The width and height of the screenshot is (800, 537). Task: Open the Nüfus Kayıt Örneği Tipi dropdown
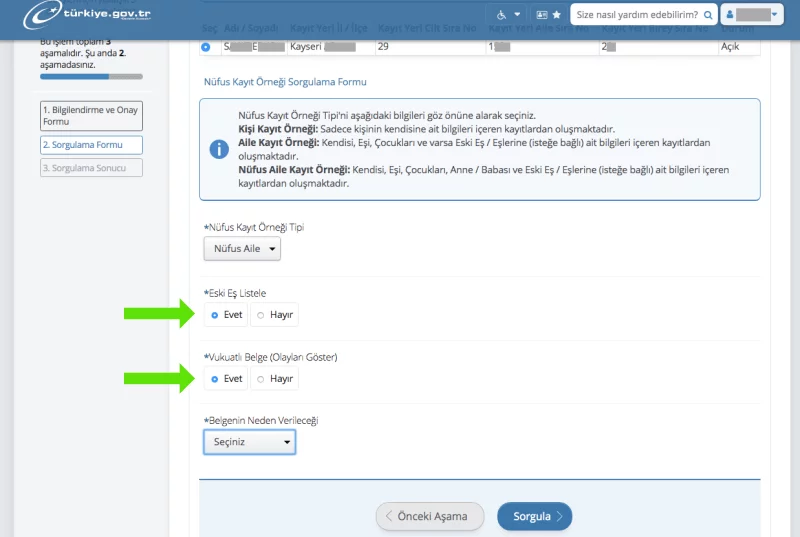[x=242, y=249]
